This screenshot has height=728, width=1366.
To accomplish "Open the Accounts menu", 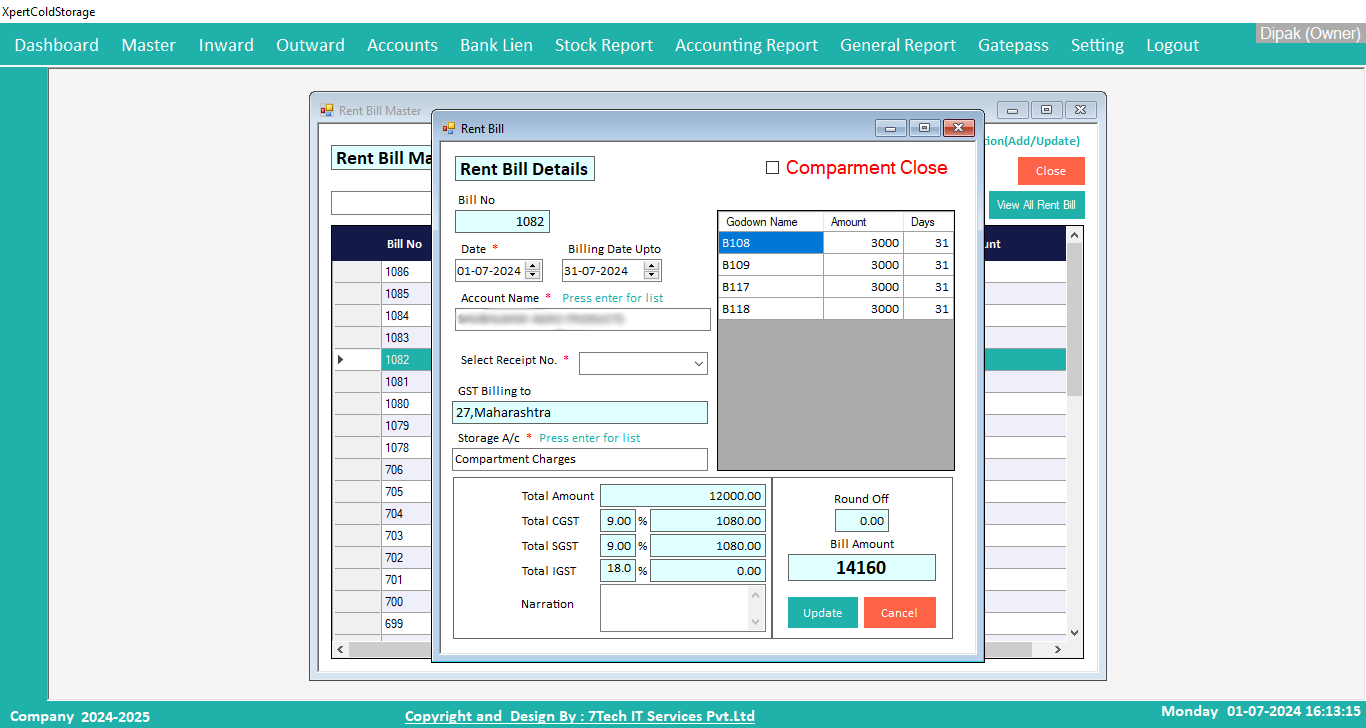I will tap(402, 45).
